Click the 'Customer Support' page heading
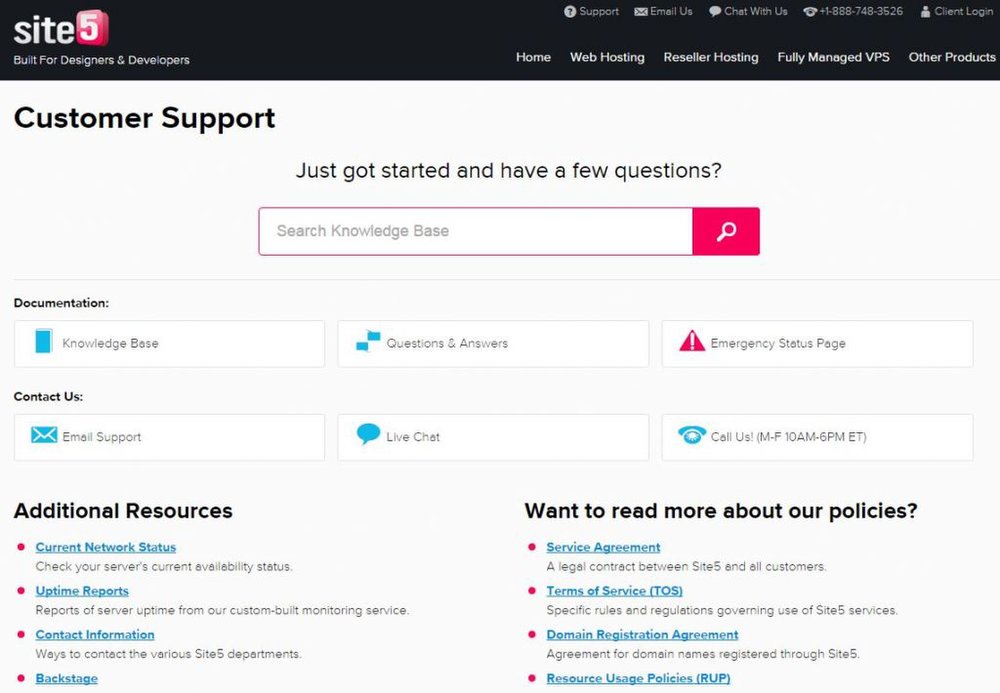 tap(145, 119)
